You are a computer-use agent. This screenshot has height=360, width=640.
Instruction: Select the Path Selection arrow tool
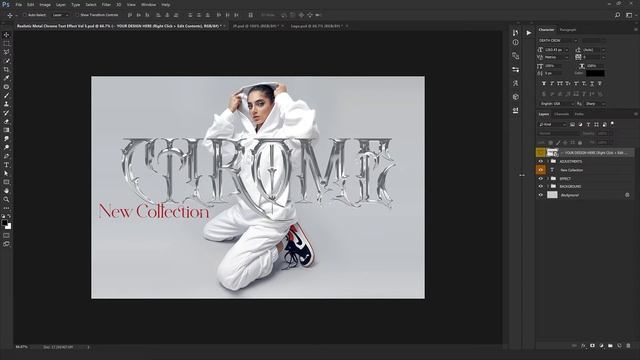(7, 173)
